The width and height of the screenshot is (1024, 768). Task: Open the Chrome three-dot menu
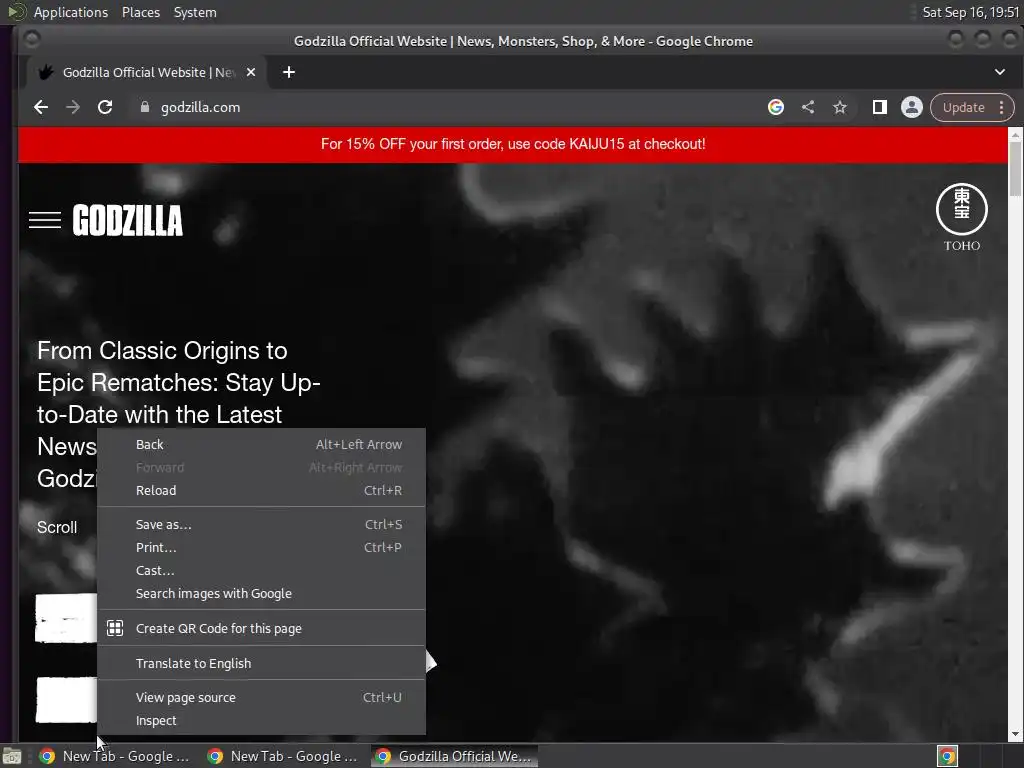(x=1001, y=107)
